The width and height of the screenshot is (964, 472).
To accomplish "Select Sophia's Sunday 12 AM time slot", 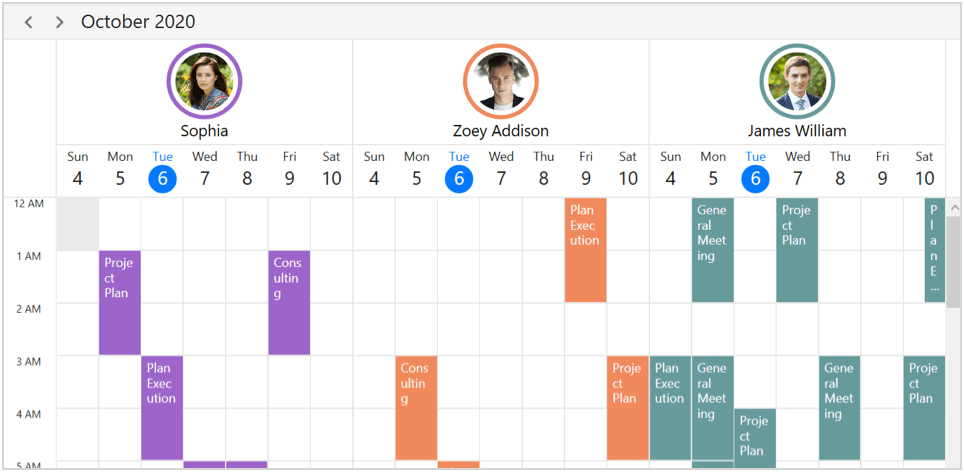I will coord(77,223).
